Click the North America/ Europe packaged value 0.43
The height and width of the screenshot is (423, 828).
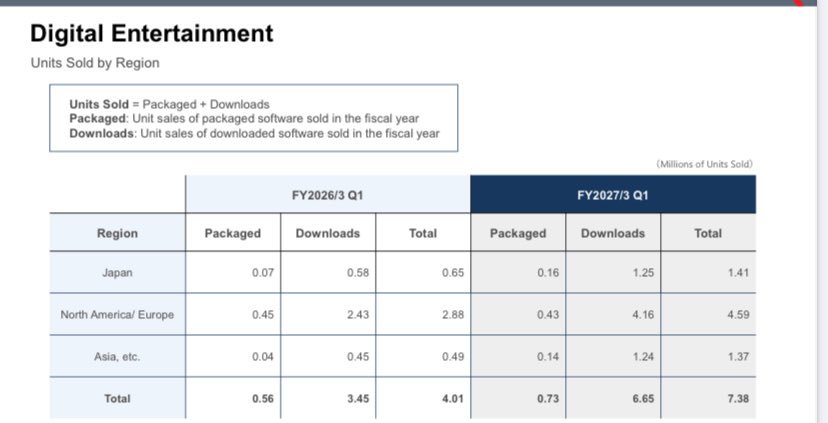pyautogui.click(x=548, y=315)
